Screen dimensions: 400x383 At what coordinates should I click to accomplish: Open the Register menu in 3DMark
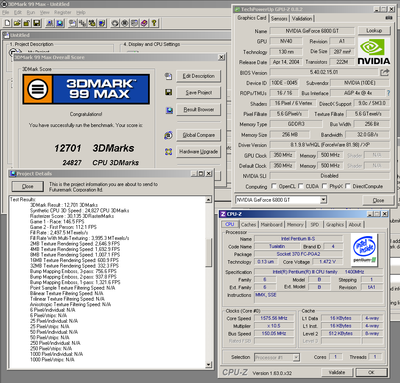coord(62,12)
